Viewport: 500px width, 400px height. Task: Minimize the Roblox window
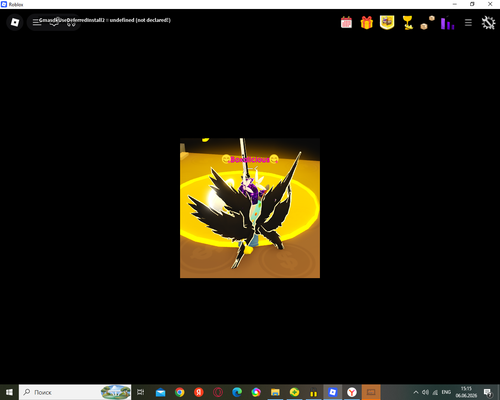(x=455, y=4)
